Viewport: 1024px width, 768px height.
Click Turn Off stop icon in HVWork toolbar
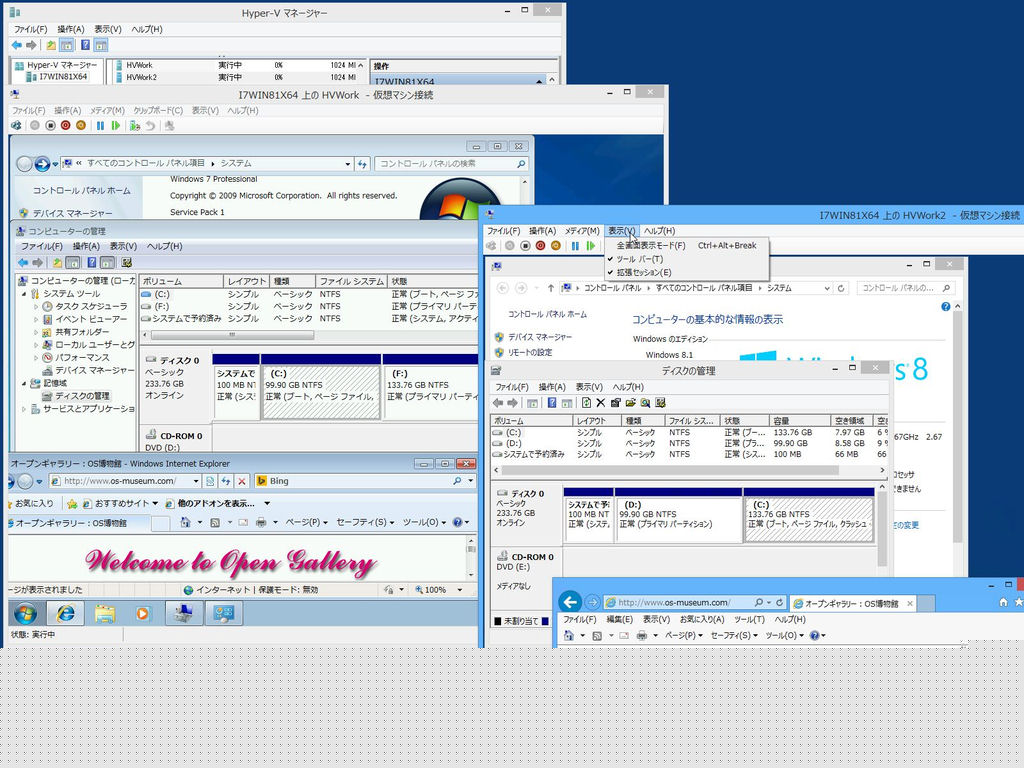click(50, 125)
